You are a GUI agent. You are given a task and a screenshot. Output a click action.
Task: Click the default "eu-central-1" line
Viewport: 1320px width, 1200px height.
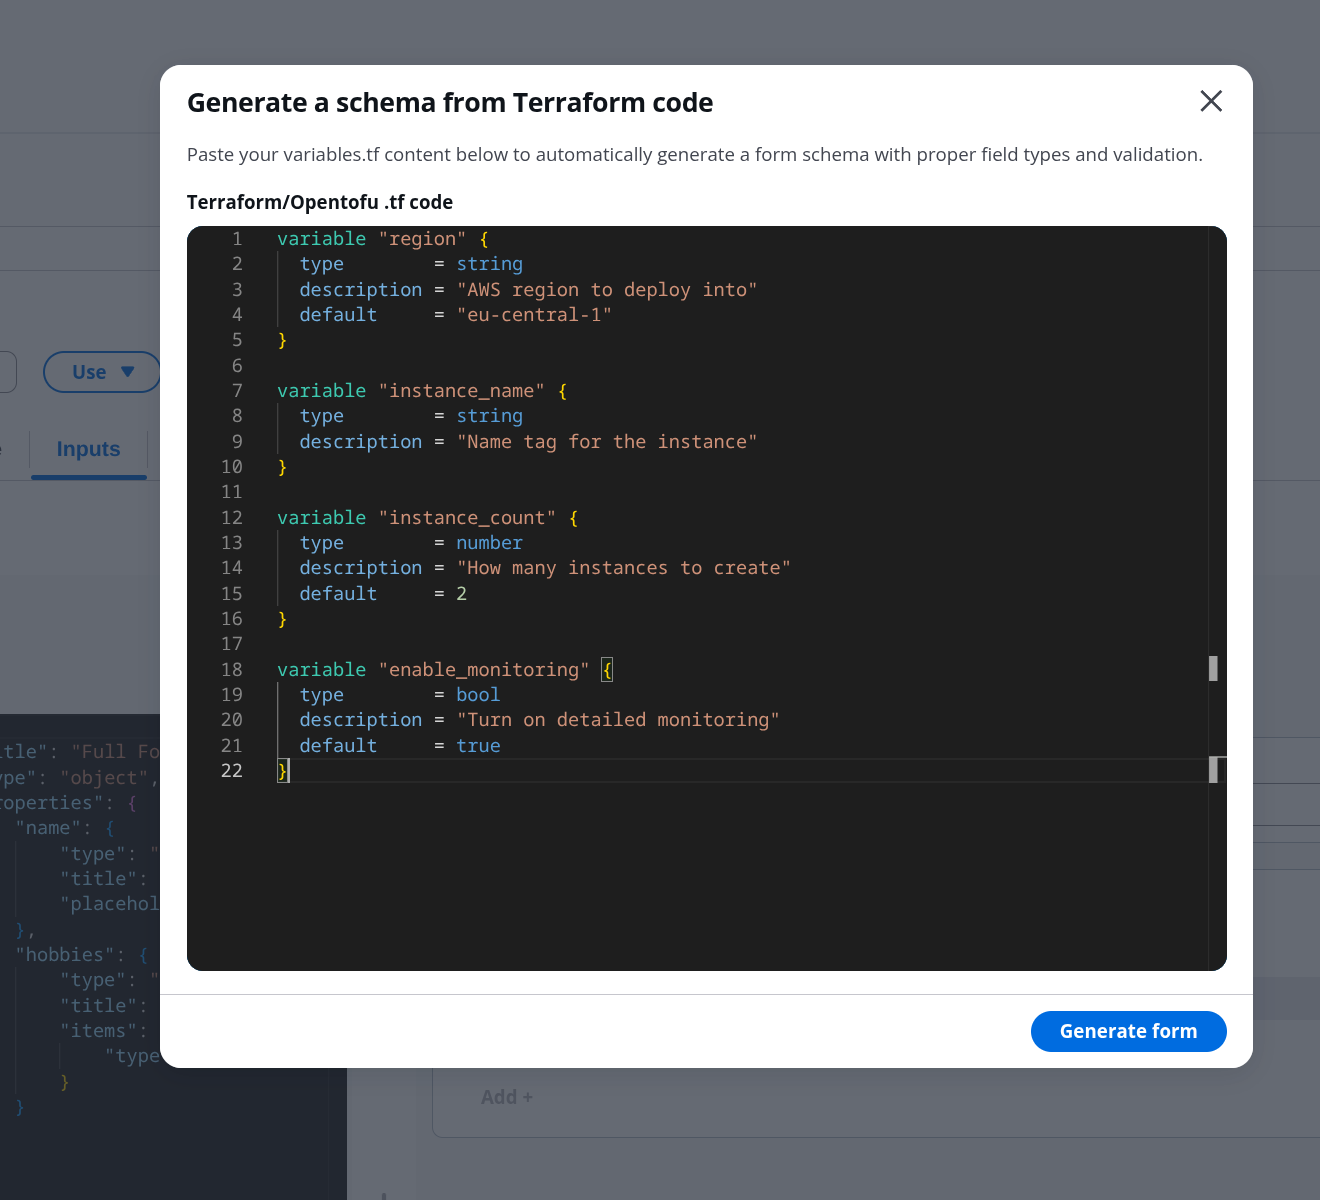pos(455,315)
